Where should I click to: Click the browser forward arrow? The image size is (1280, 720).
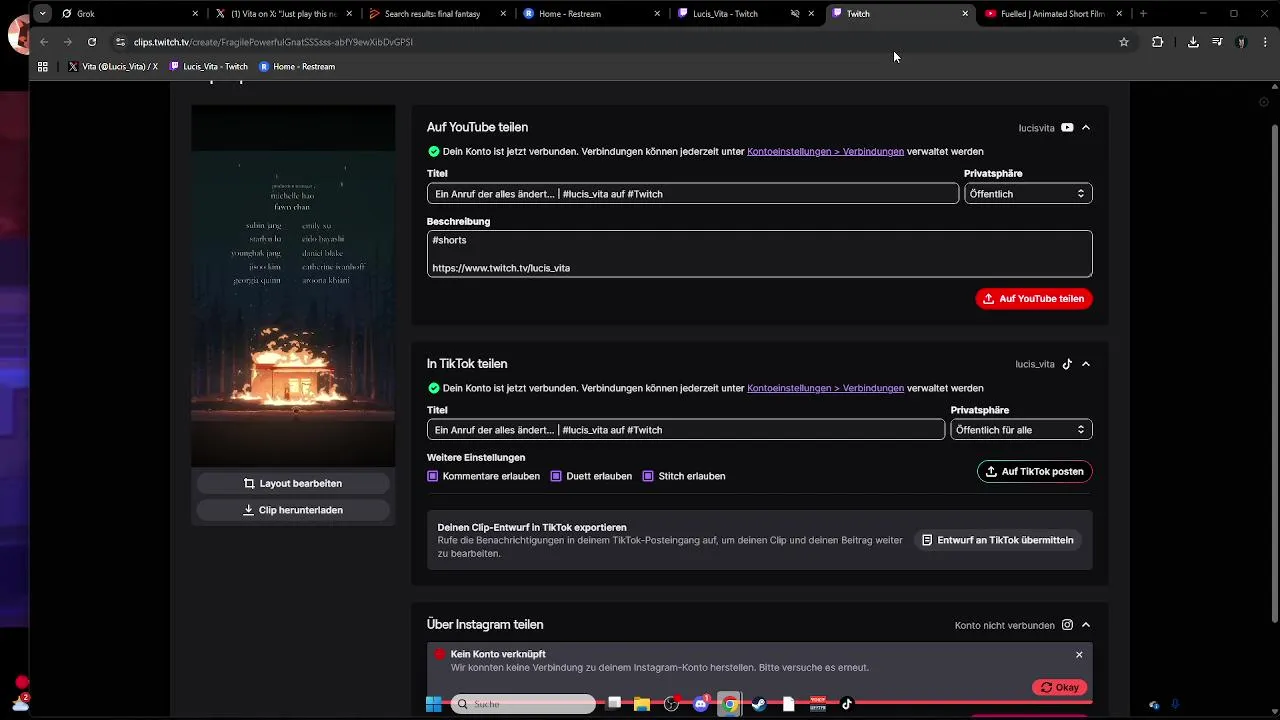click(x=67, y=42)
